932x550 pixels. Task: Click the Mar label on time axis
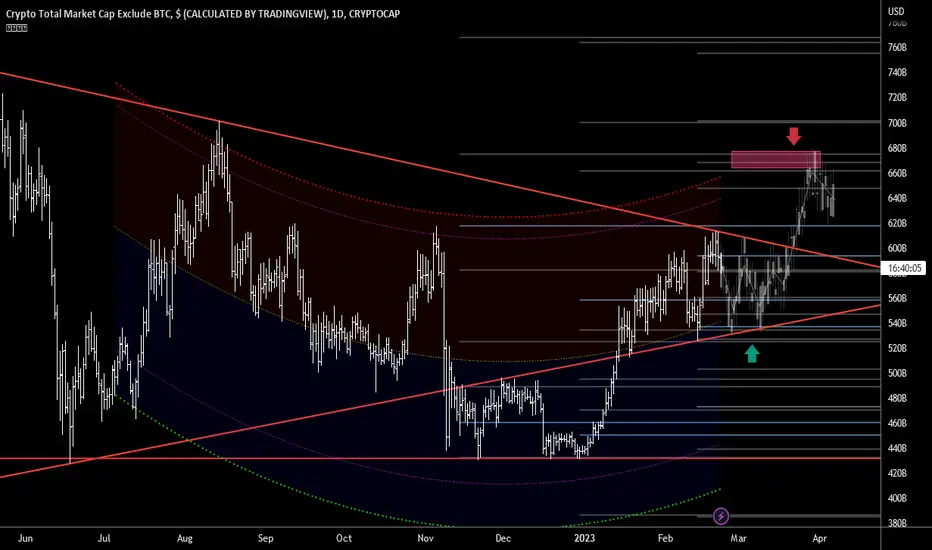click(x=738, y=538)
